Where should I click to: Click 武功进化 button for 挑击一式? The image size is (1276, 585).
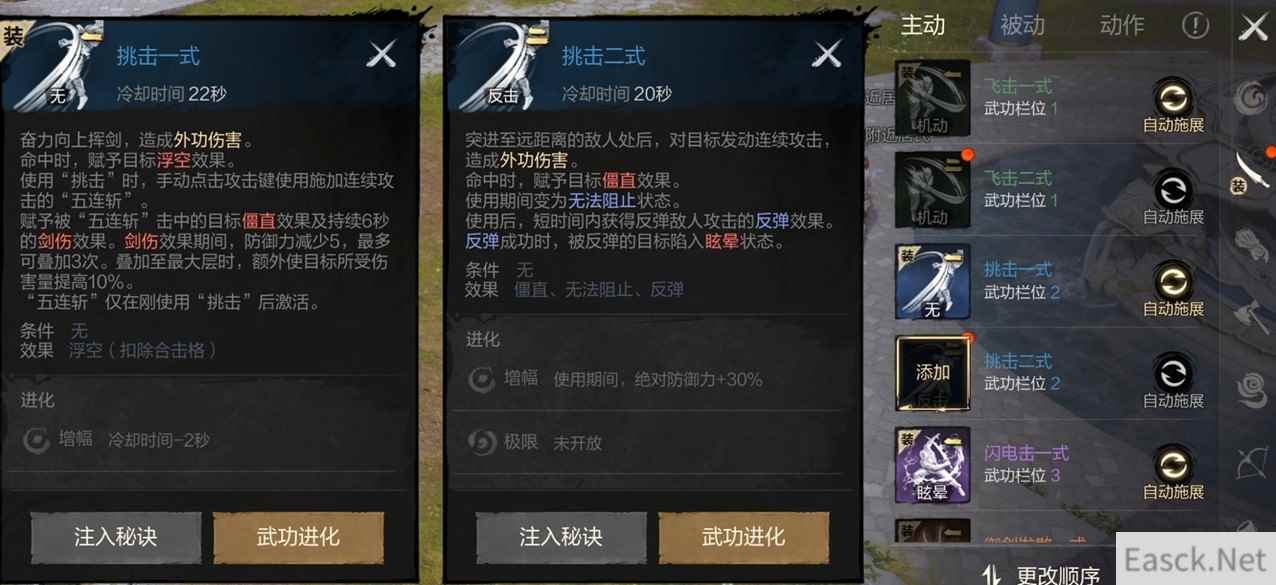[298, 538]
